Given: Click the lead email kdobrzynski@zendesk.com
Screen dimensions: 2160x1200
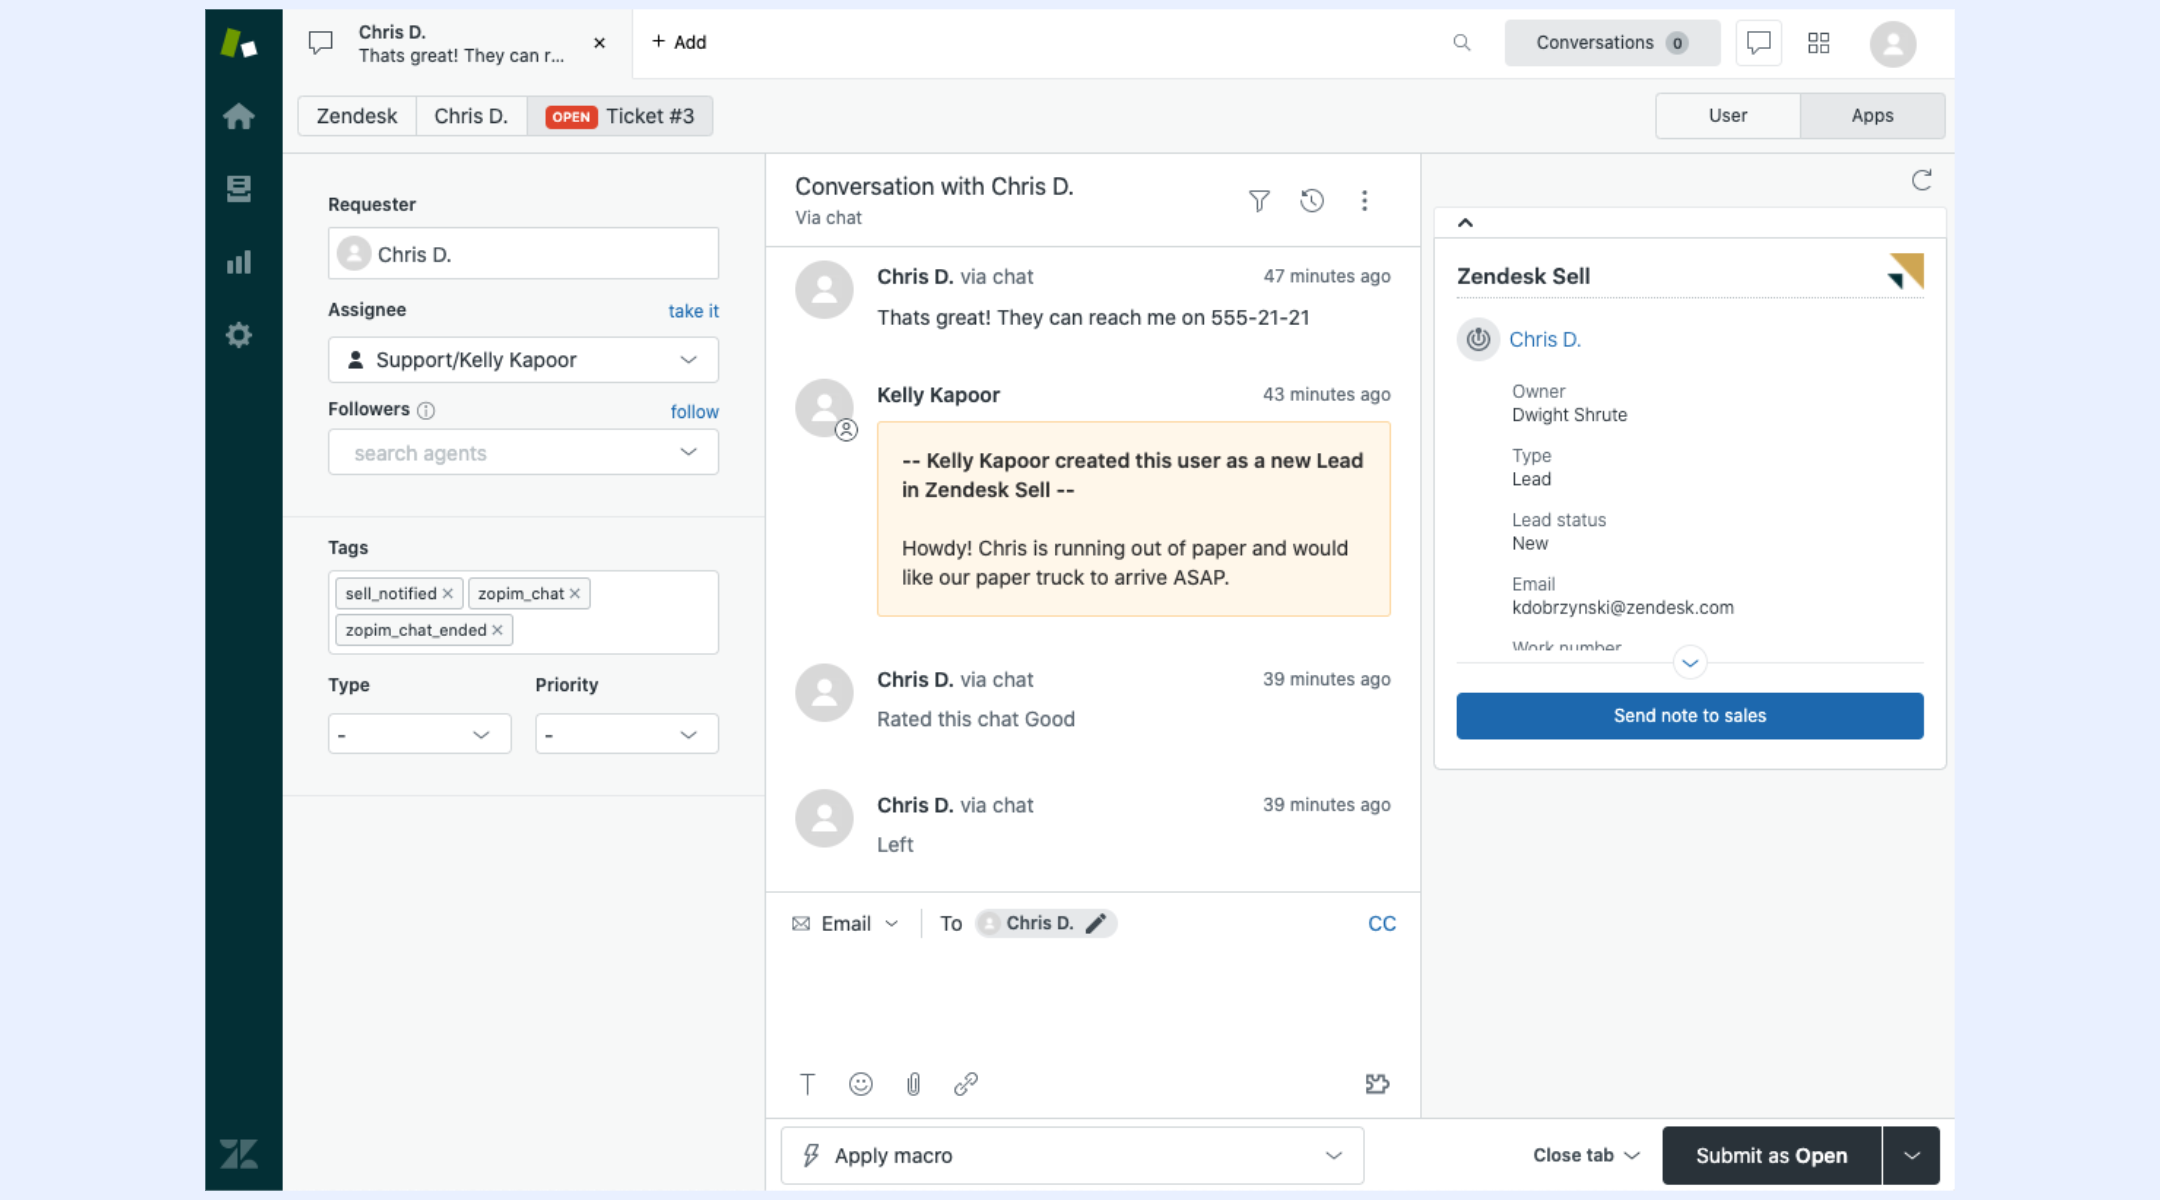Looking at the screenshot, I should click(1622, 608).
